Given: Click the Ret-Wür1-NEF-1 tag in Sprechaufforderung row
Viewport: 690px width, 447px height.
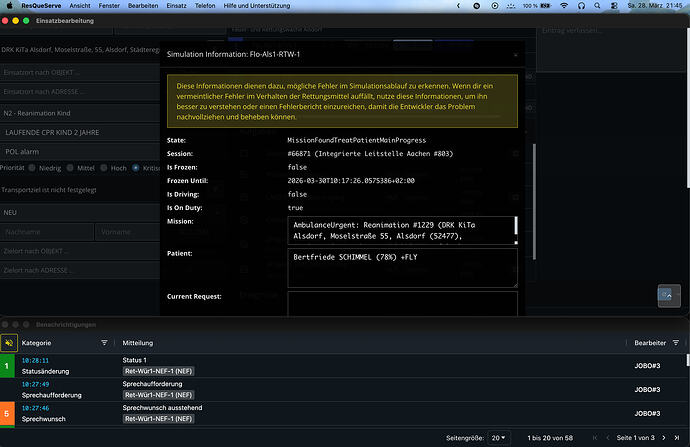Looking at the screenshot, I should 158,395.
